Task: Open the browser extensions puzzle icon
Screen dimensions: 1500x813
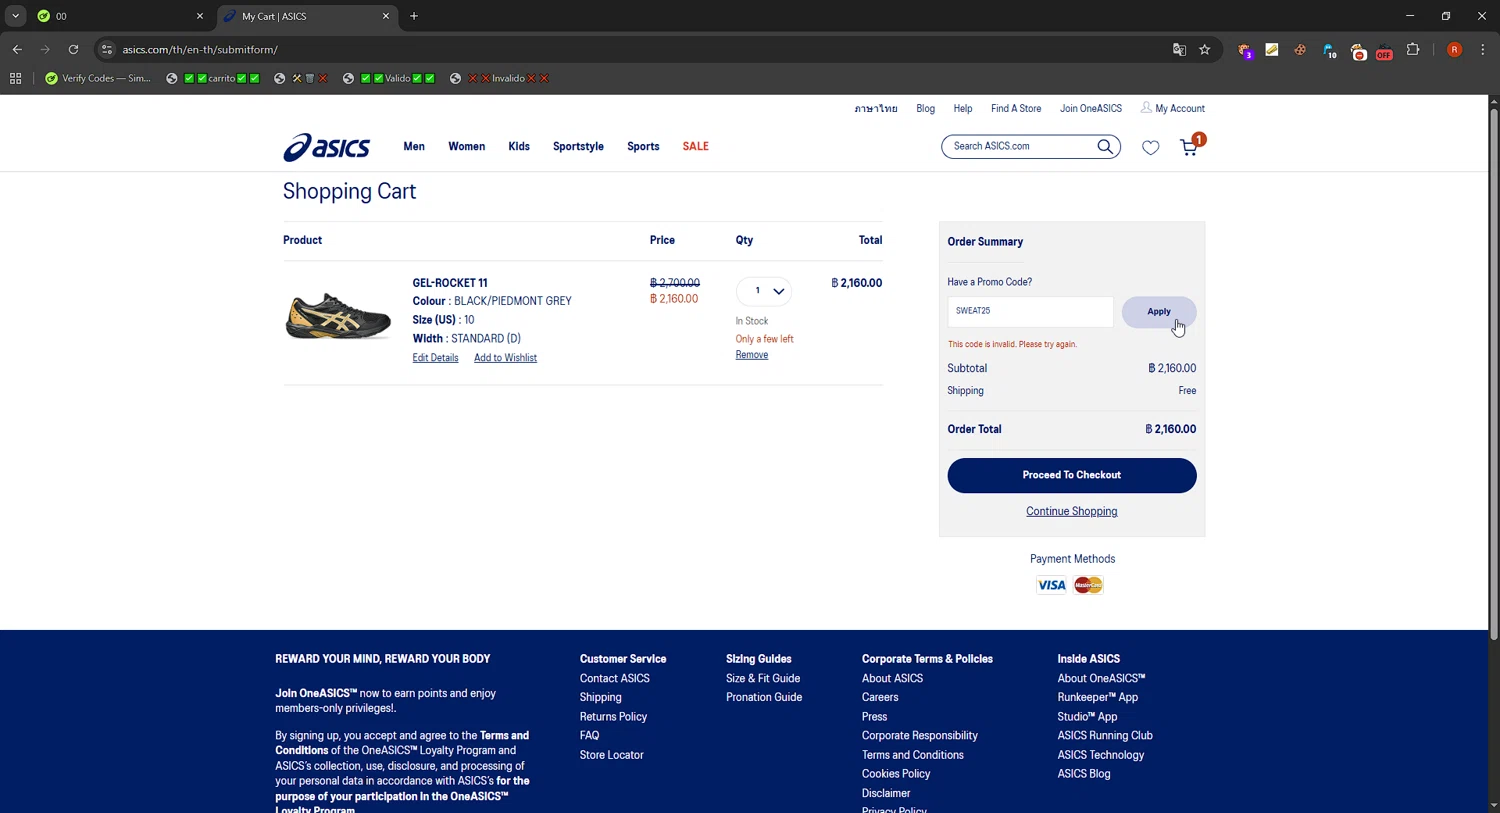Action: tap(1413, 50)
